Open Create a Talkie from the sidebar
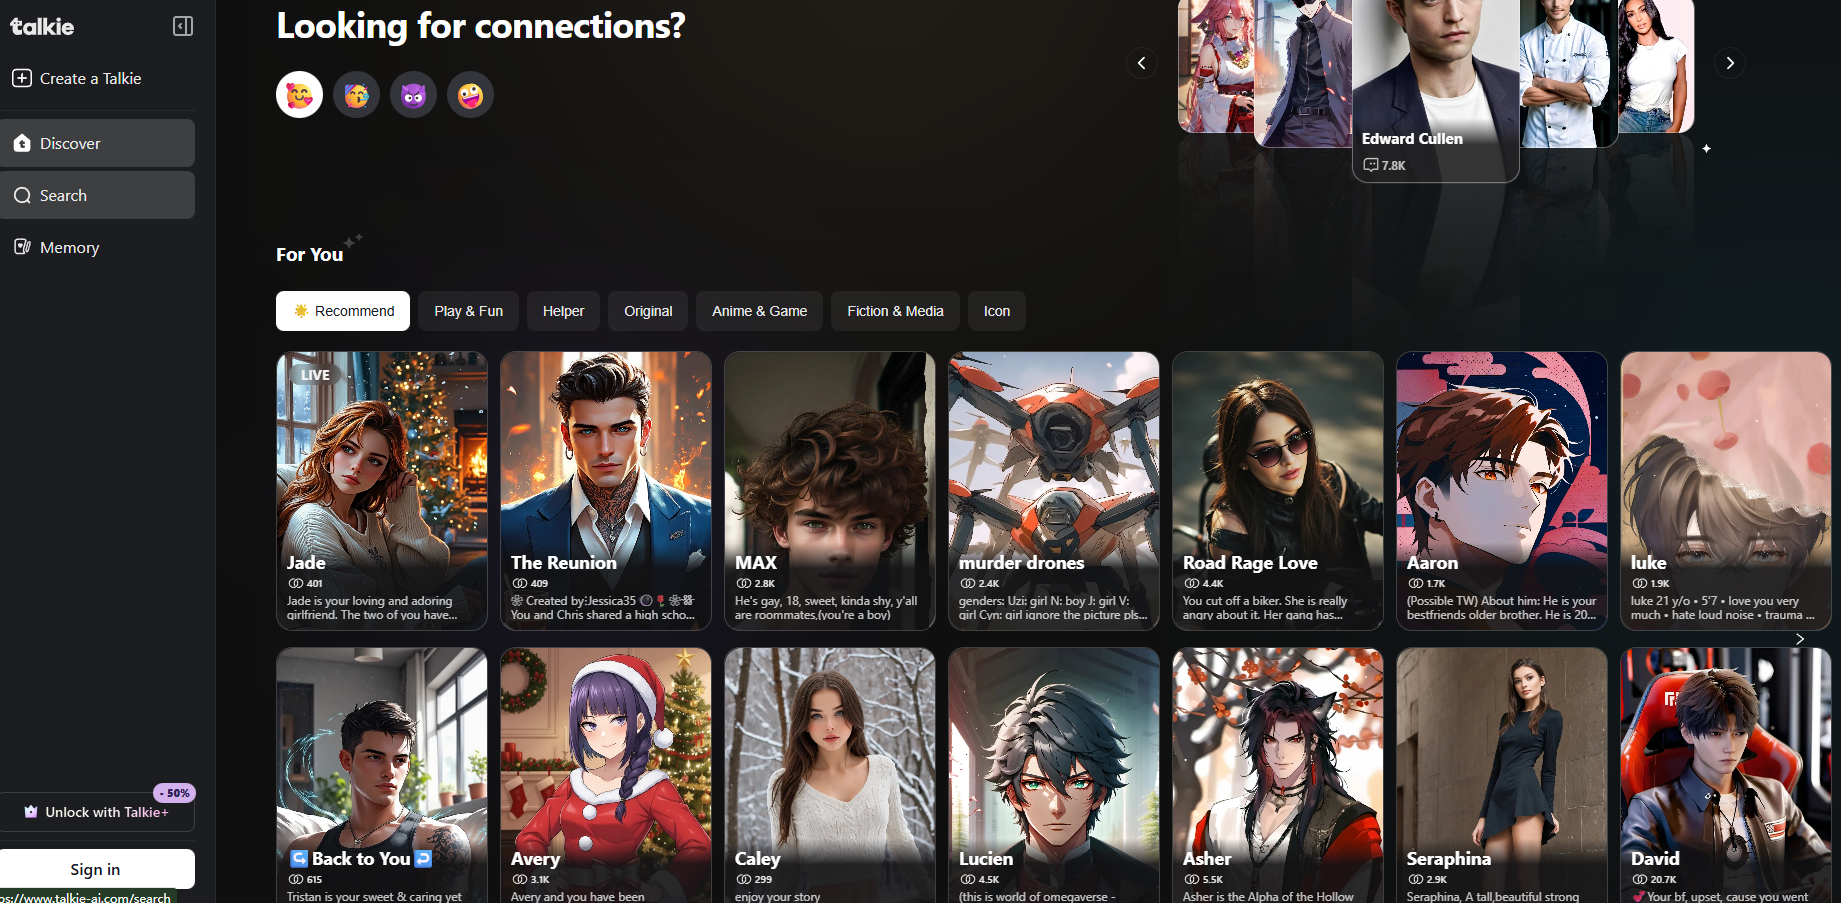This screenshot has height=903, width=1841. point(88,78)
